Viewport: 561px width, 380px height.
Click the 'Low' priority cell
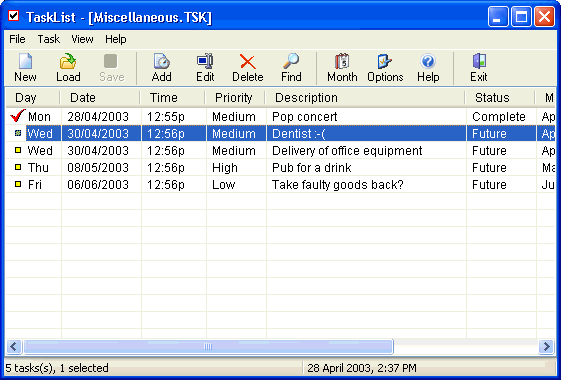(224, 185)
